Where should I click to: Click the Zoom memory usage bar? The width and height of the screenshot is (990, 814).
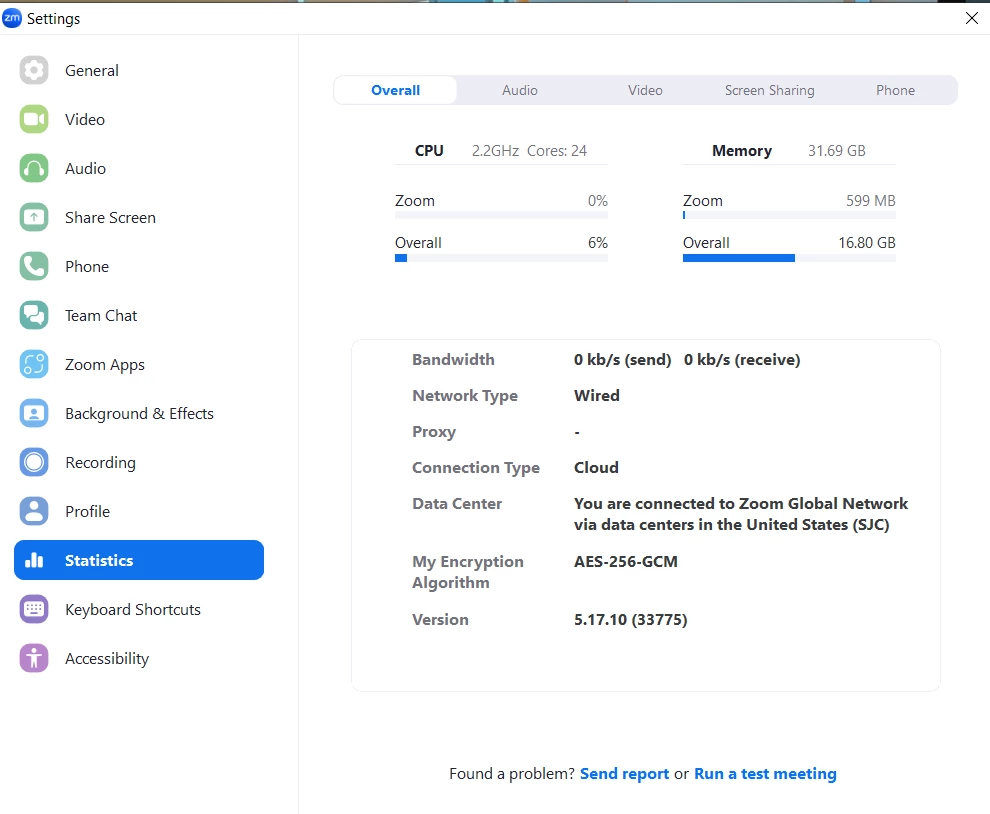click(789, 215)
